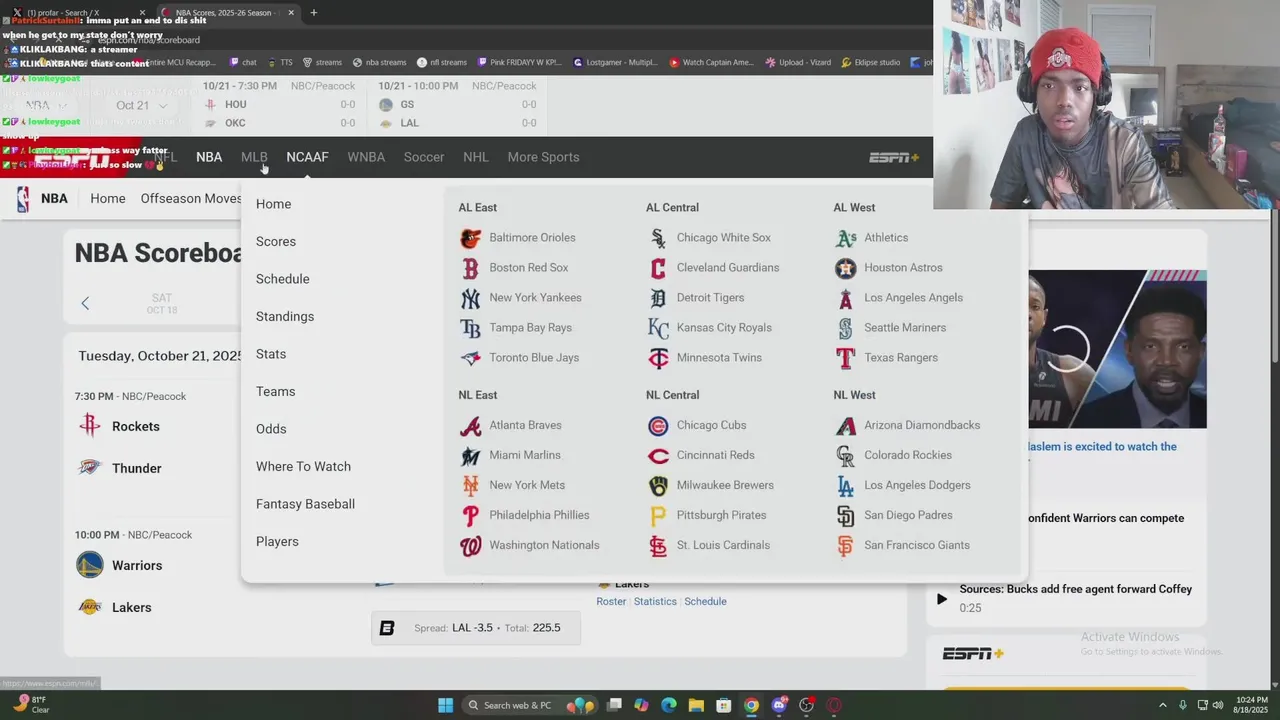Image resolution: width=1280 pixels, height=720 pixels.
Task: Click the Baltimore Orioles team logo
Action: pyautogui.click(x=470, y=238)
